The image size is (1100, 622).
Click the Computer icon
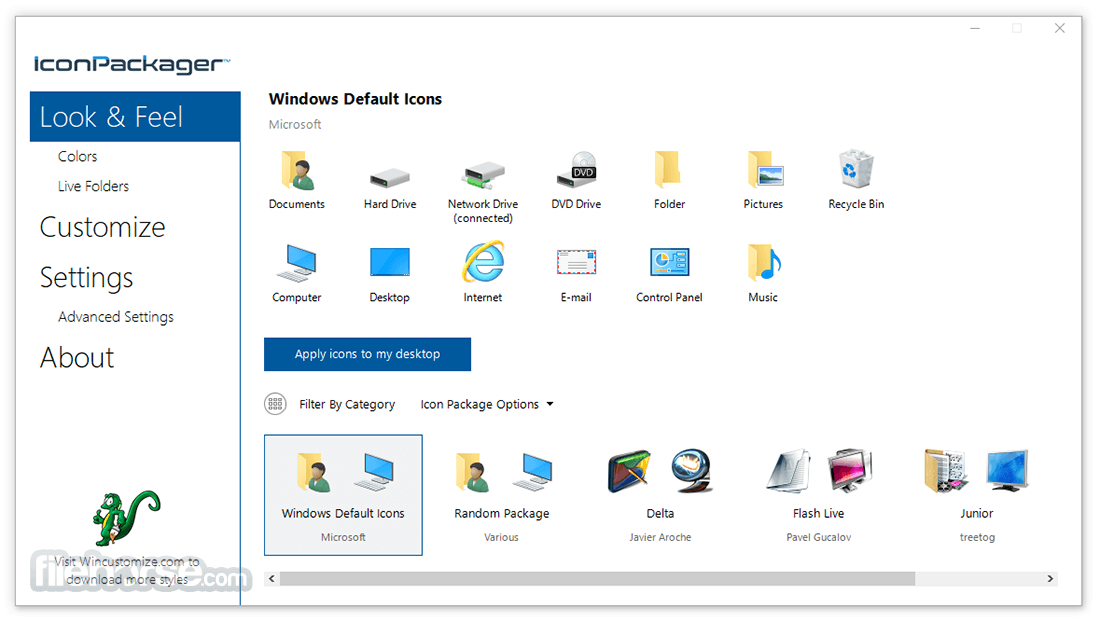(297, 263)
